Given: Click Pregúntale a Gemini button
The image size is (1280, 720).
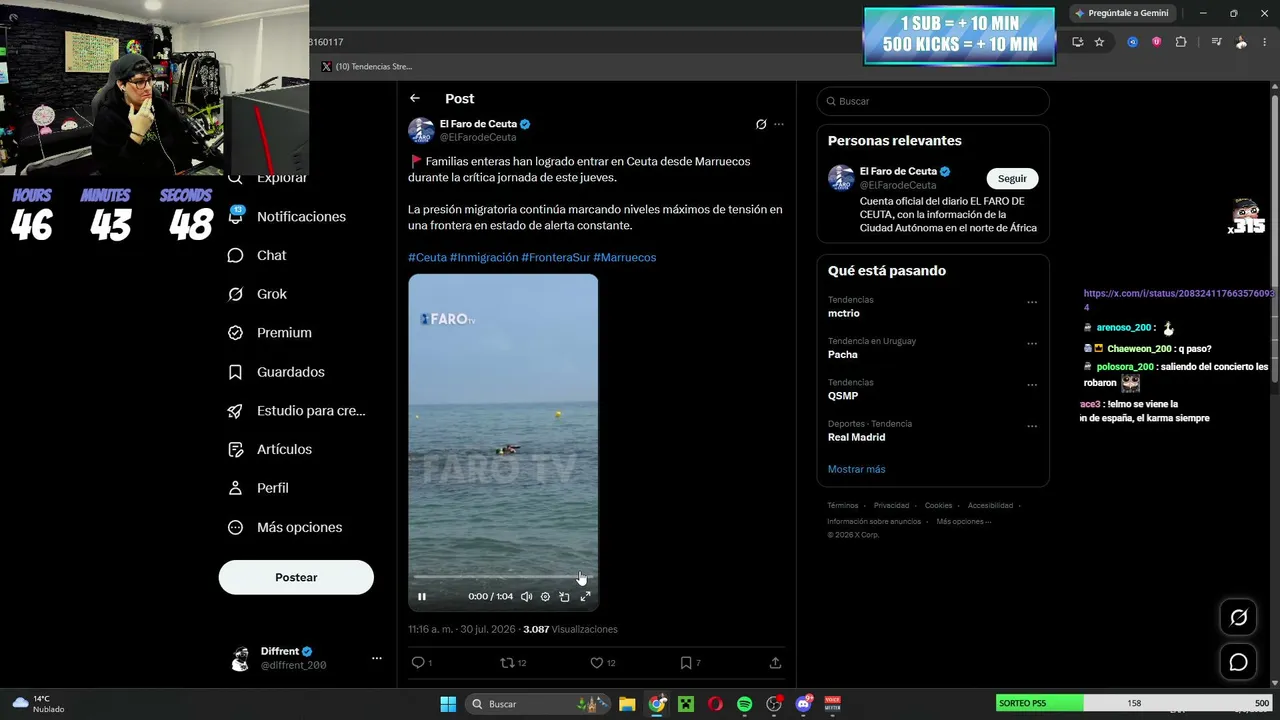Looking at the screenshot, I should coord(1122,13).
